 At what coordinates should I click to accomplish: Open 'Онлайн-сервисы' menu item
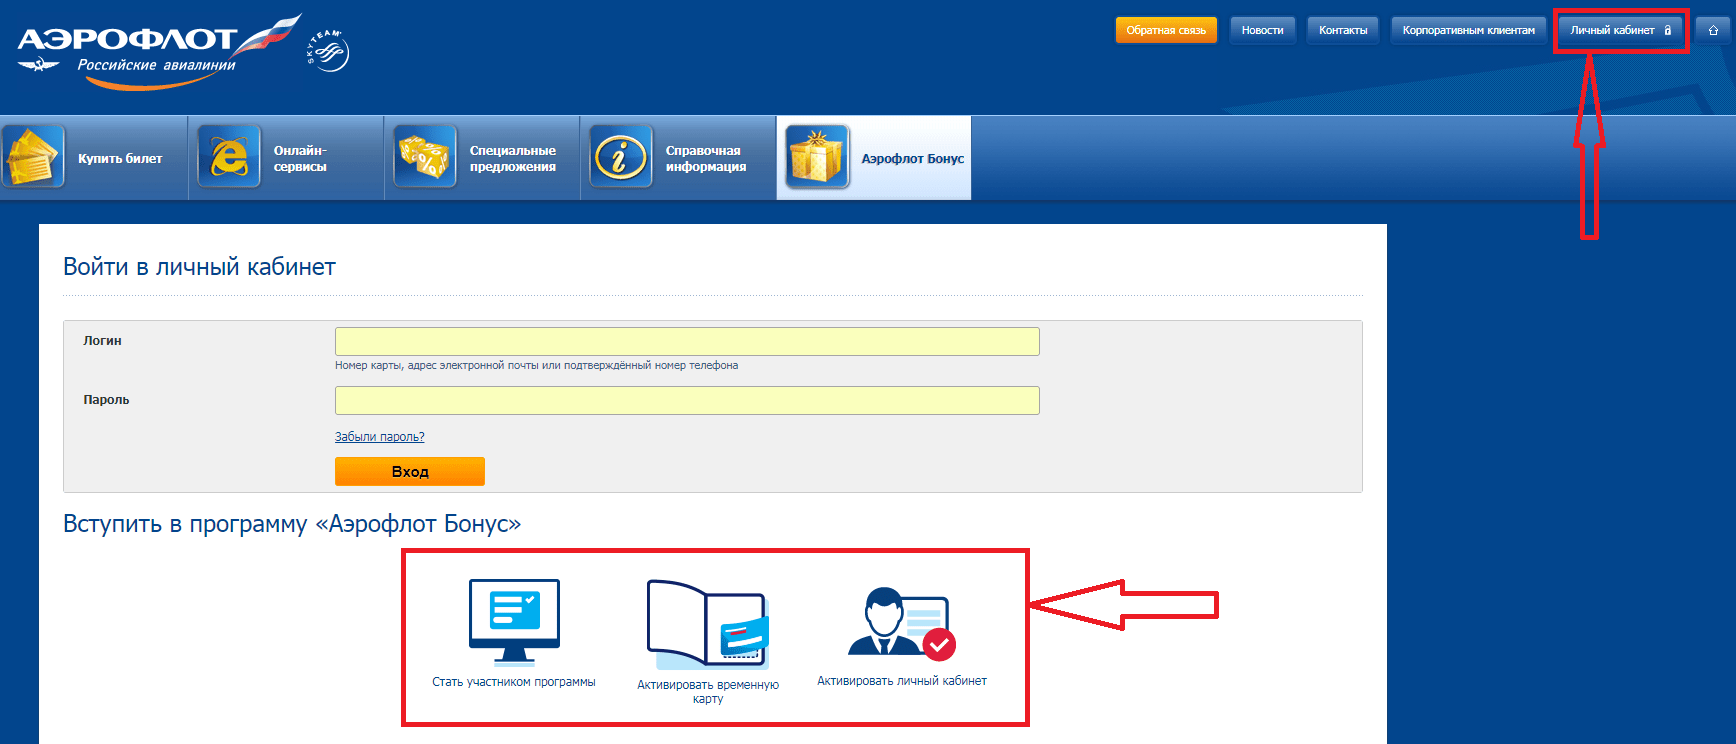[286, 158]
